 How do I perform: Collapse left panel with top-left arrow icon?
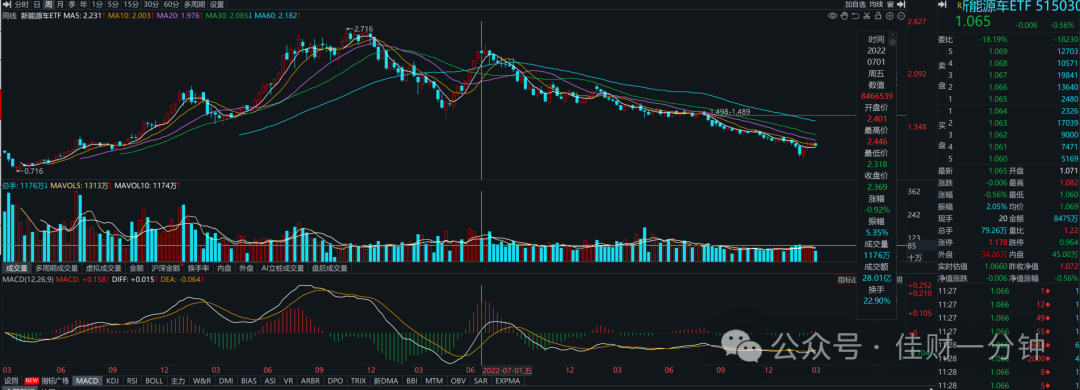(x=6, y=3)
